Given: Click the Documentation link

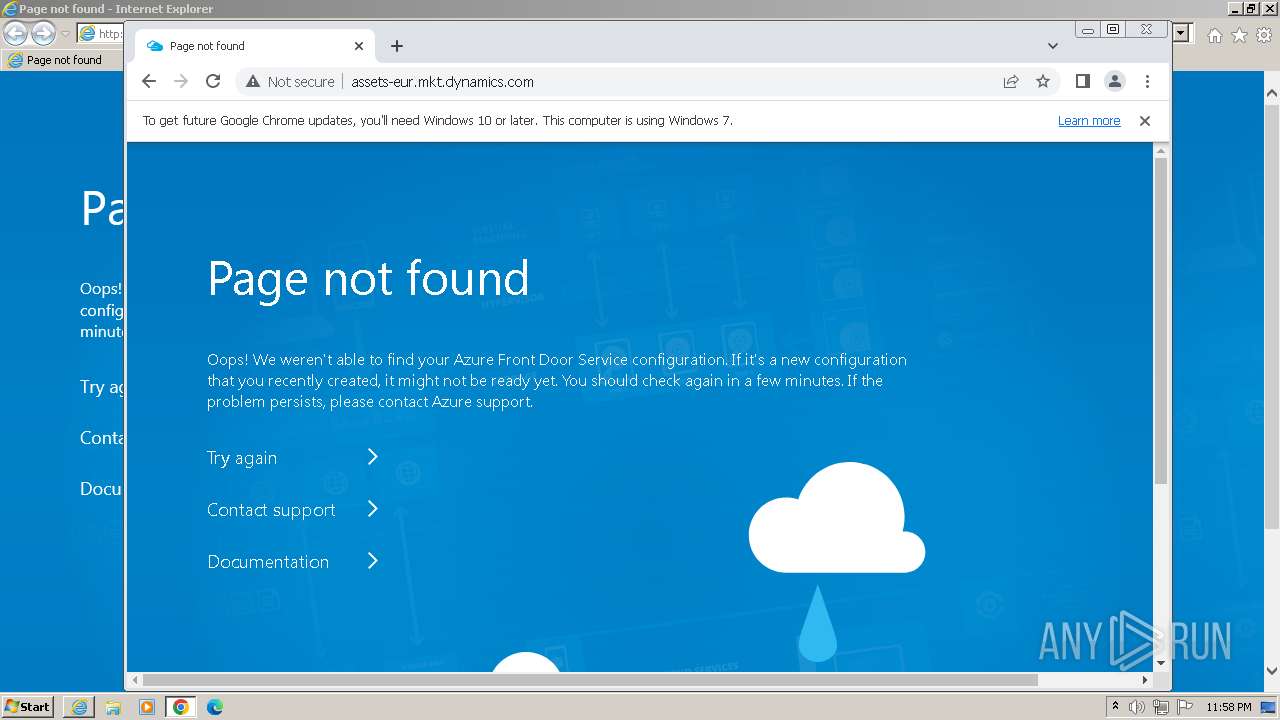Looking at the screenshot, I should [x=268, y=562].
